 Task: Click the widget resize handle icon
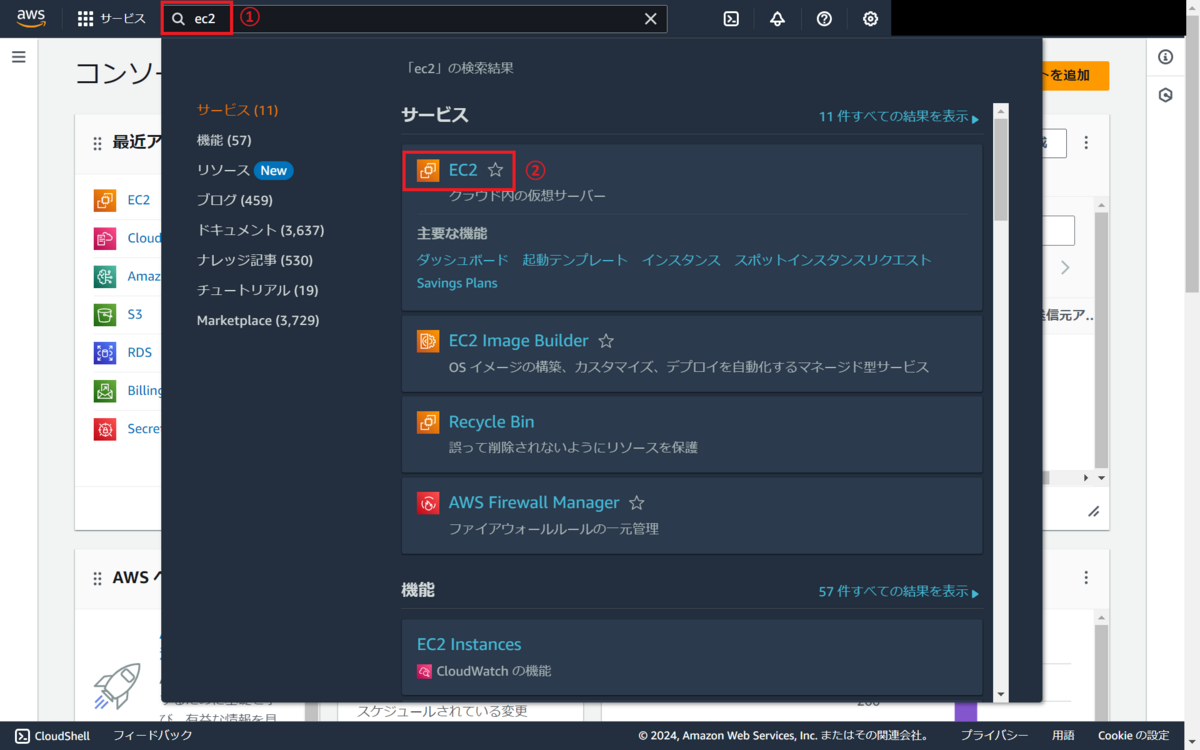1093,511
